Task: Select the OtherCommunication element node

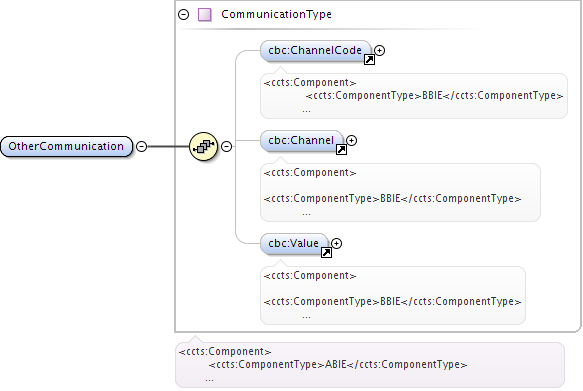Action: coord(66,146)
